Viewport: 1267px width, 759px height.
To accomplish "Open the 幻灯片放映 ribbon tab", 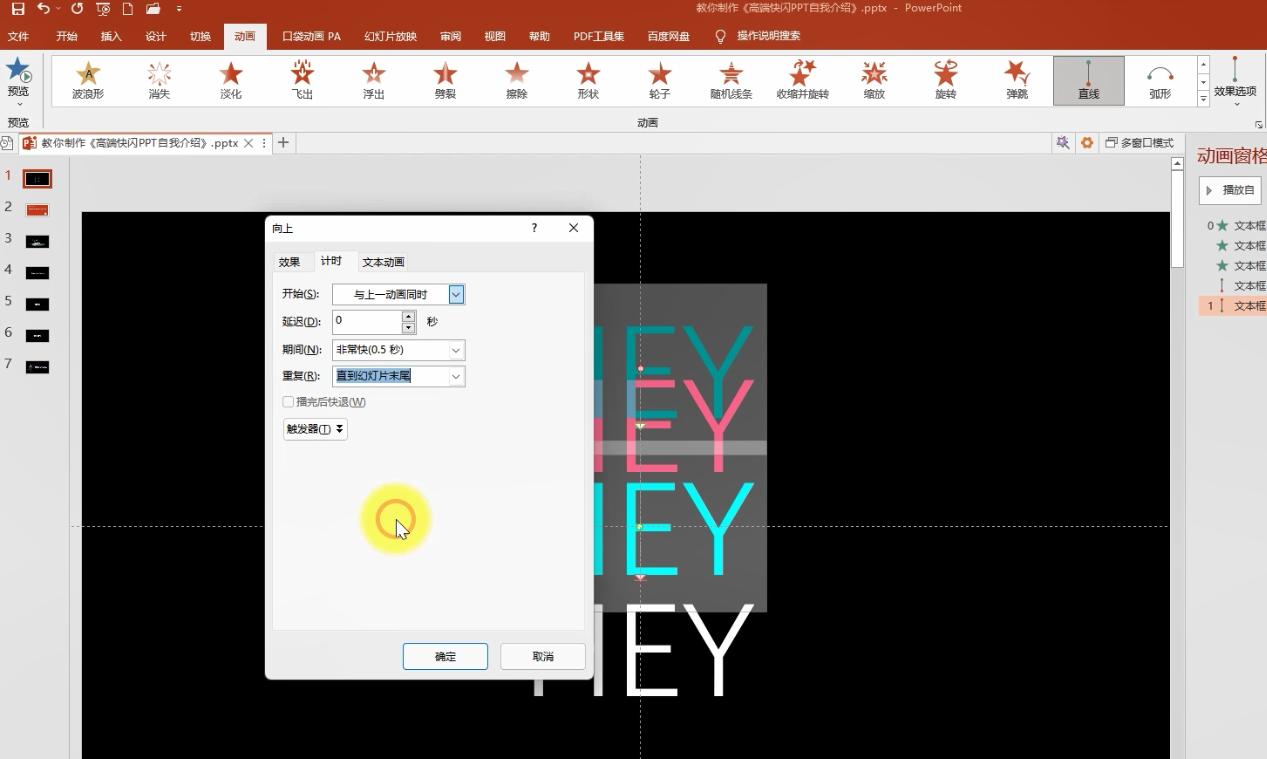I will pyautogui.click(x=389, y=36).
